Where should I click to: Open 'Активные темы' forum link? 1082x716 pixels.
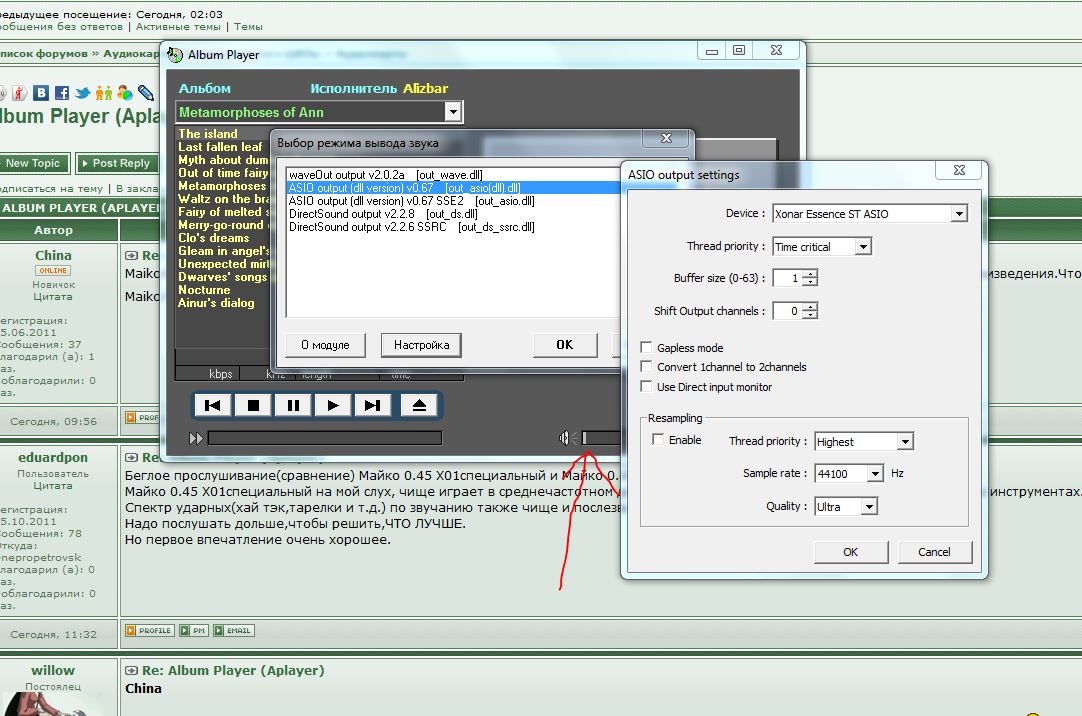[x=178, y=27]
